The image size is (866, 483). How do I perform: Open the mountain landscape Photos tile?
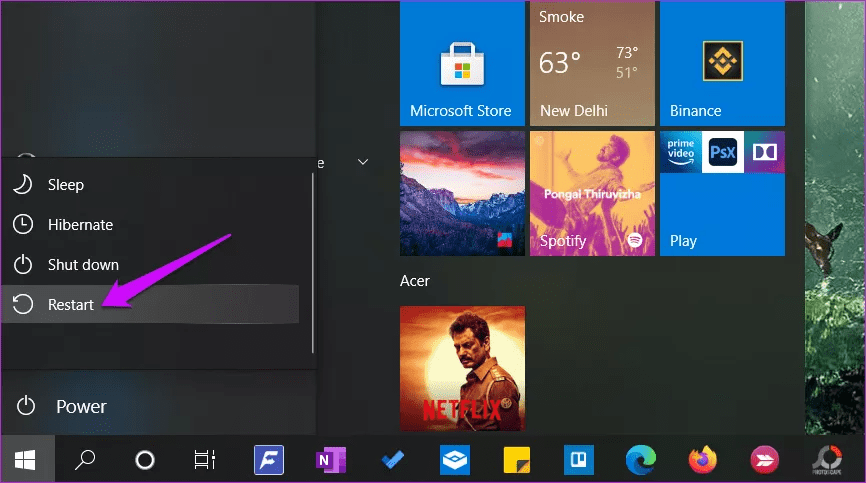point(462,193)
